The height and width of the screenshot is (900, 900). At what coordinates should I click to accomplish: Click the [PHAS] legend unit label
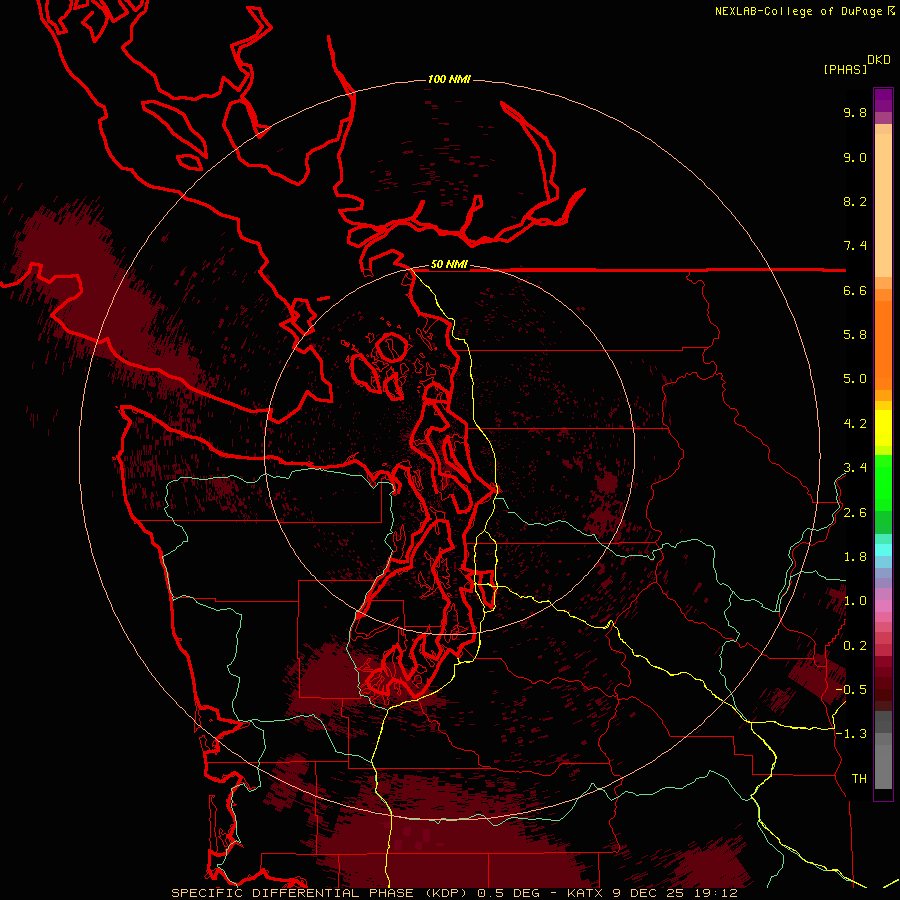845,70
